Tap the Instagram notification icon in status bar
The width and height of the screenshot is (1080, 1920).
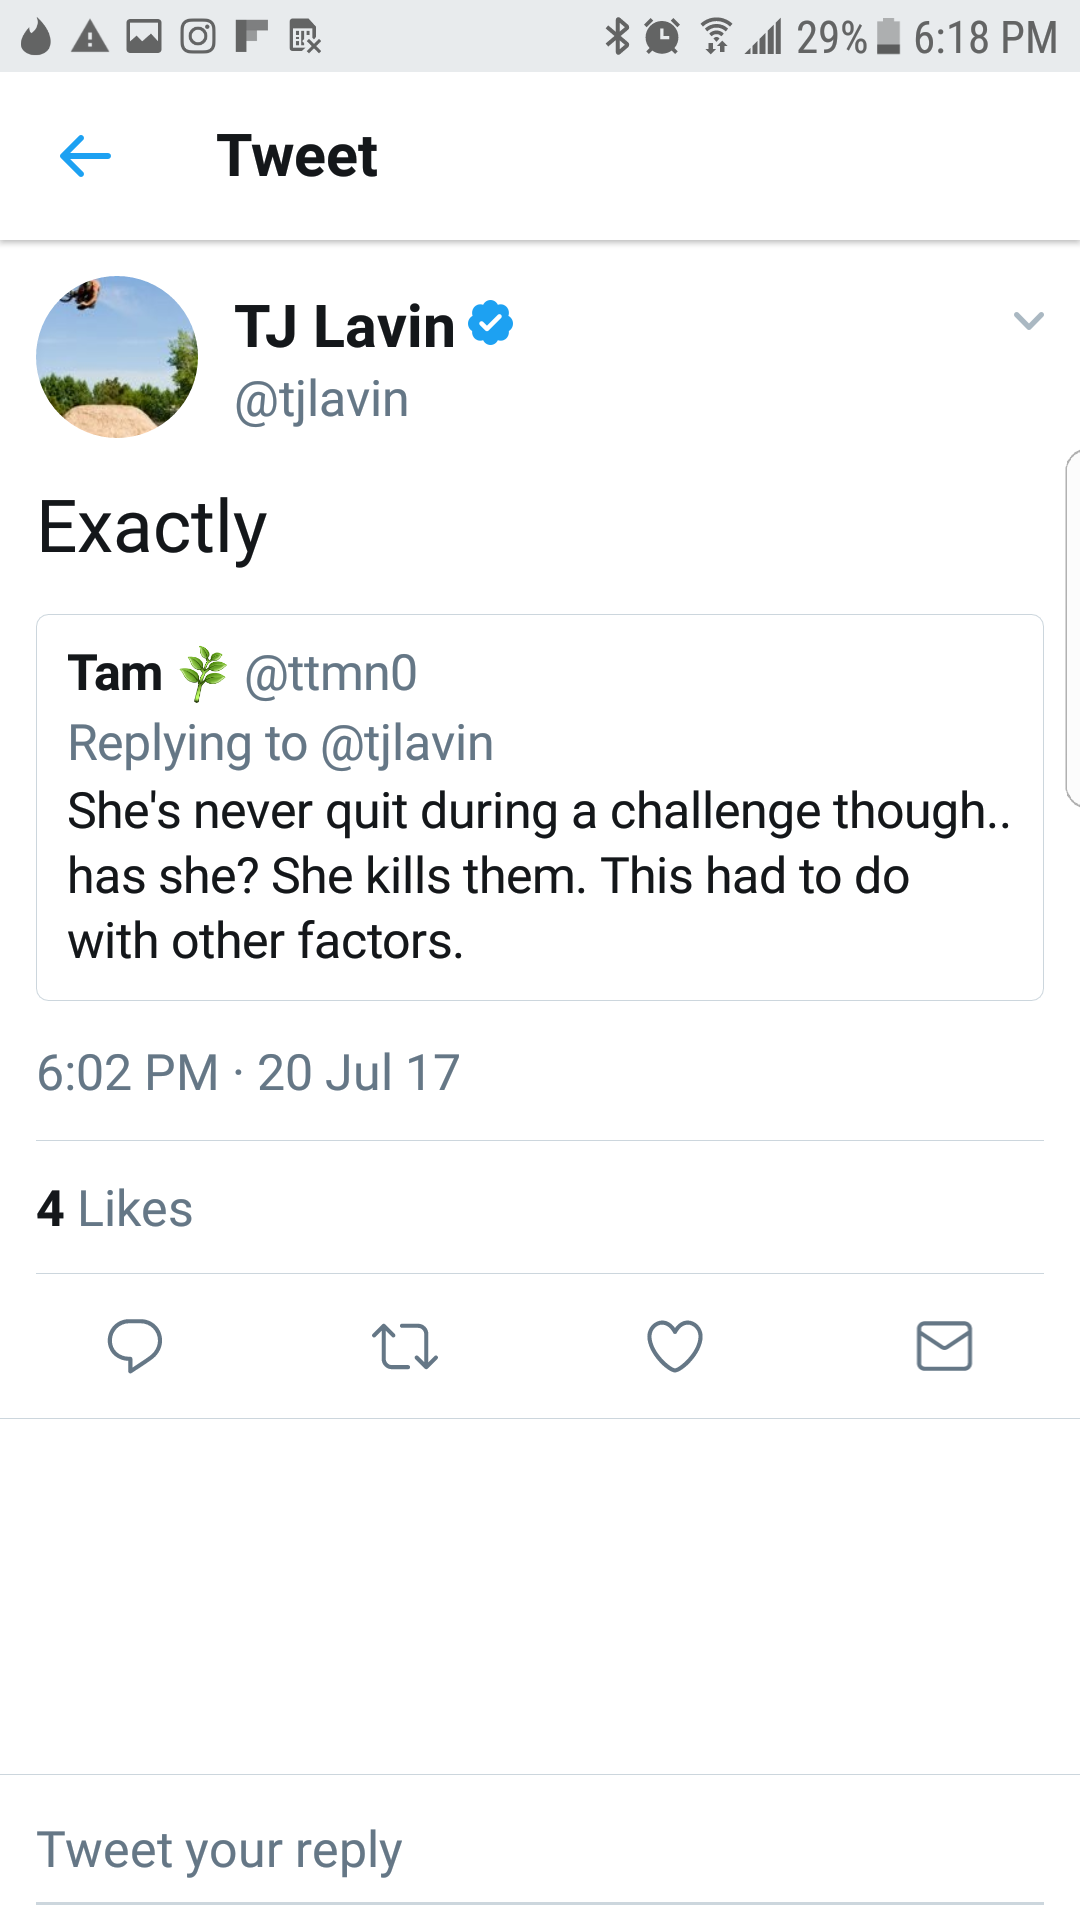(198, 37)
